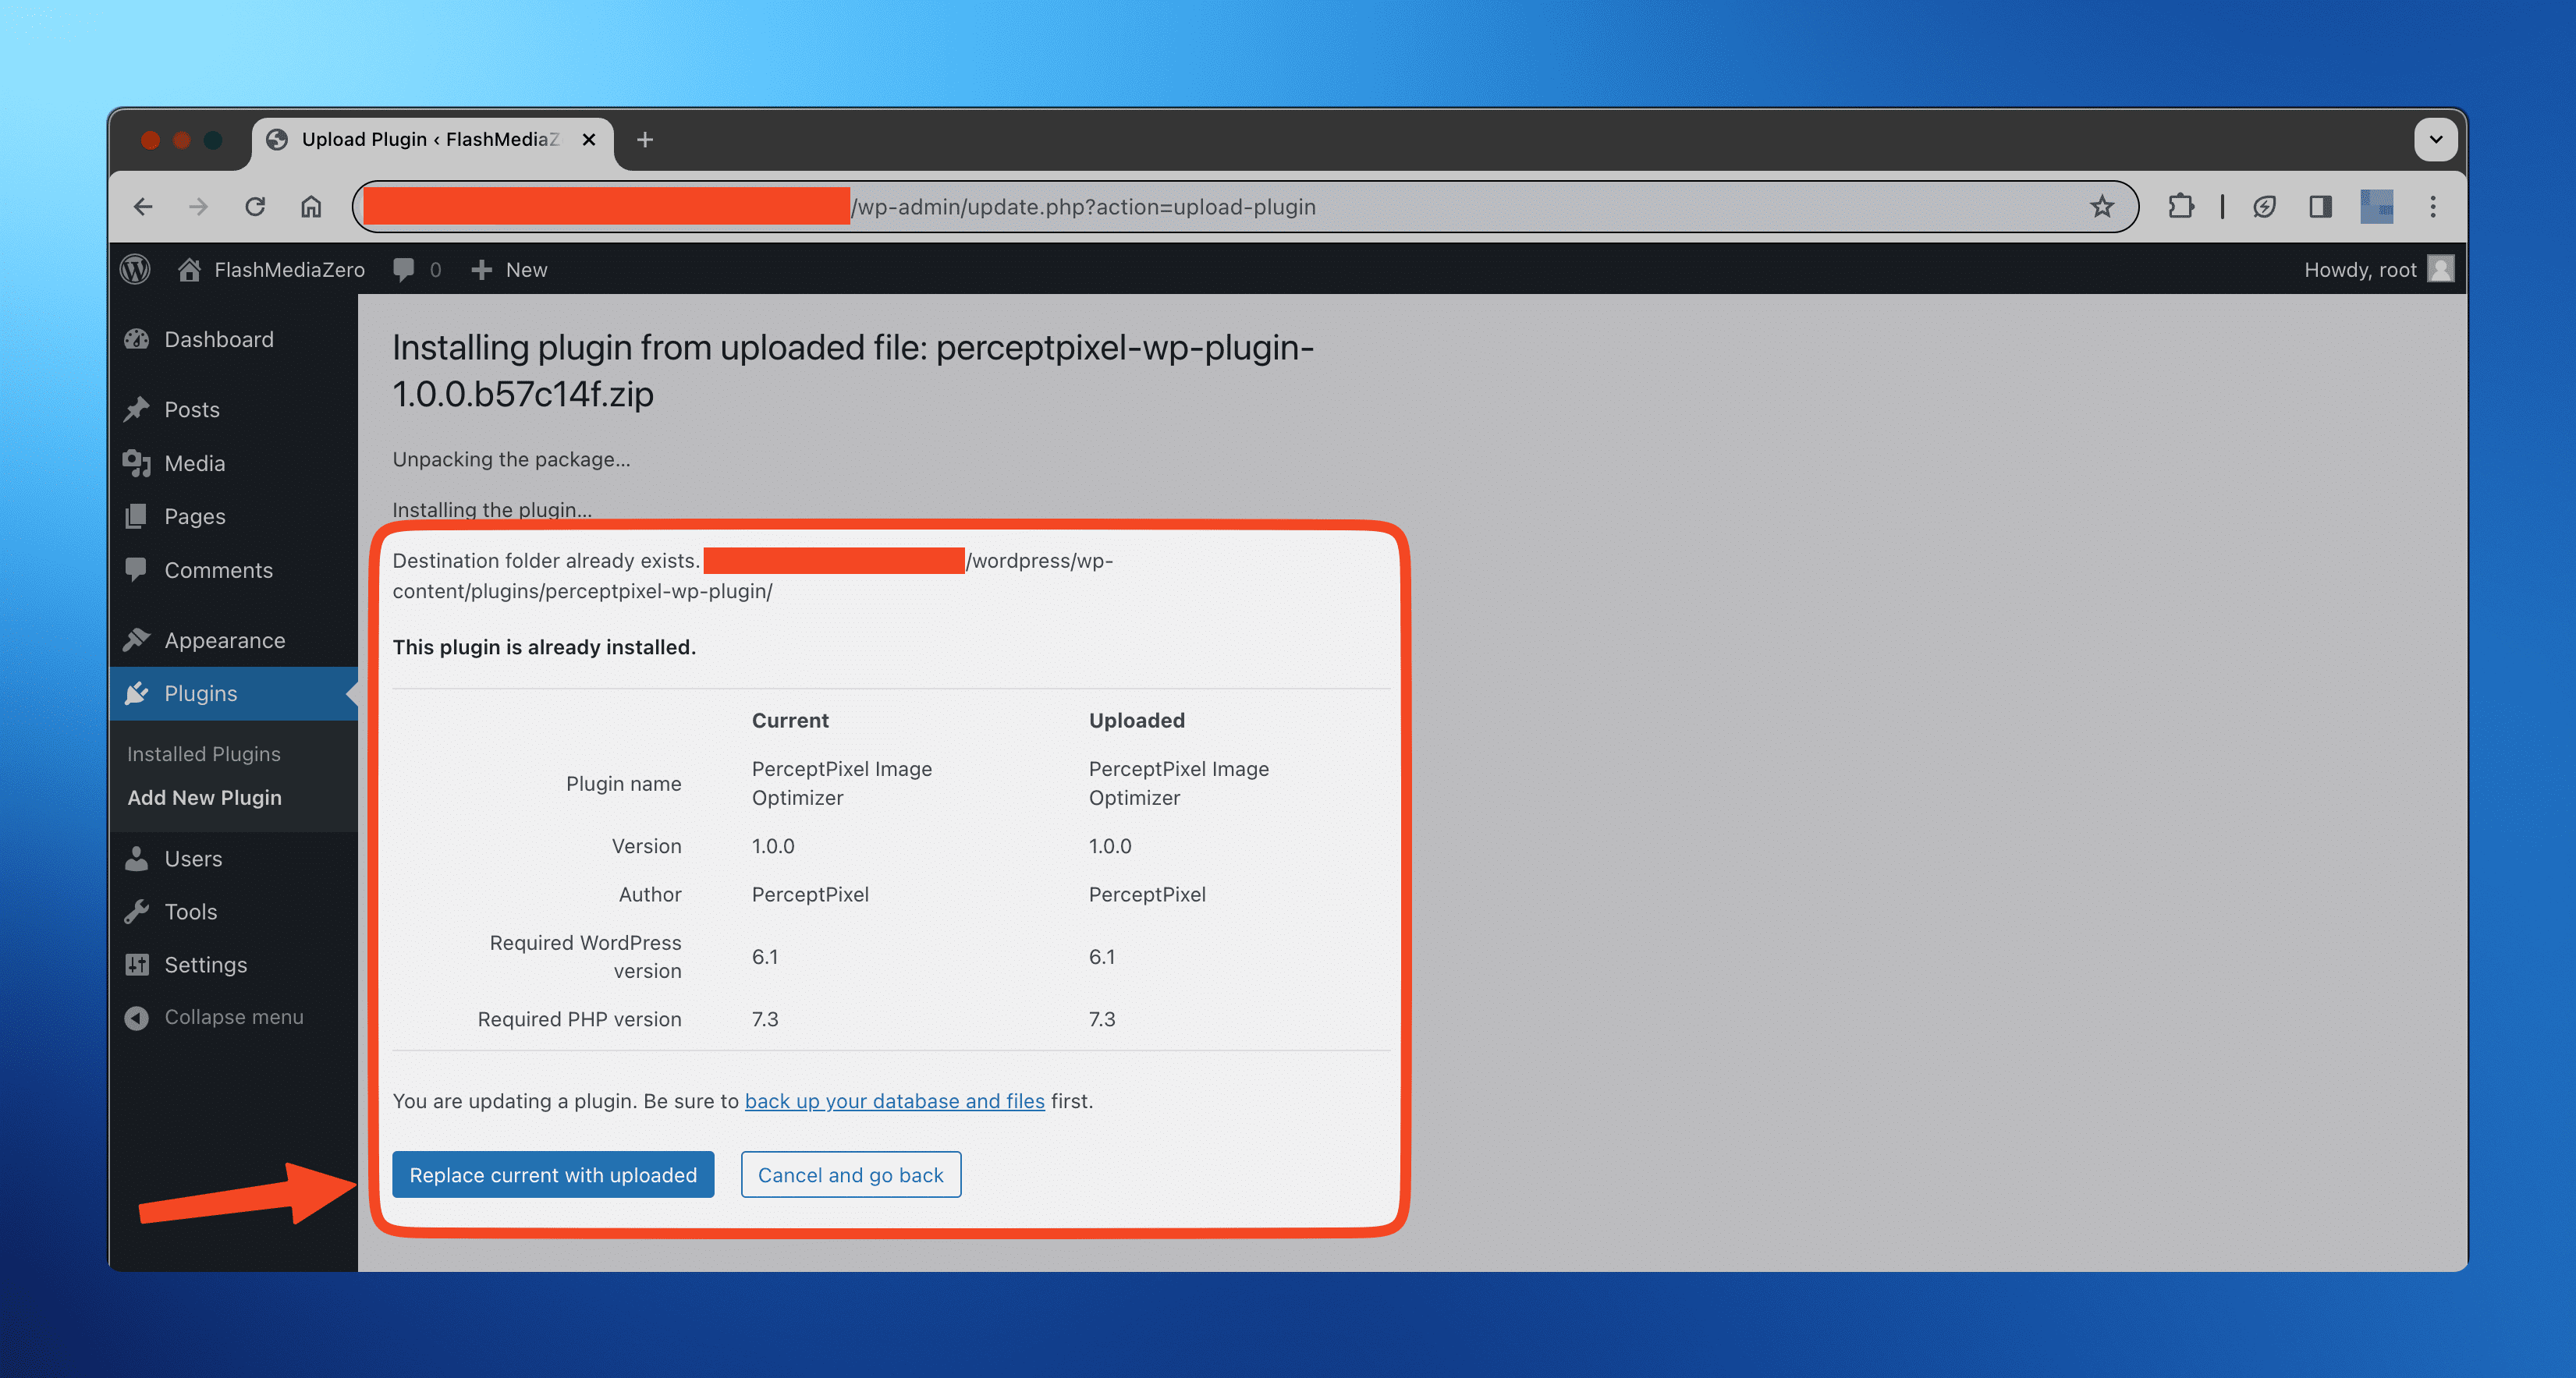2576x1378 pixels.
Task: Click Cancel and go back button
Action: (x=851, y=1175)
